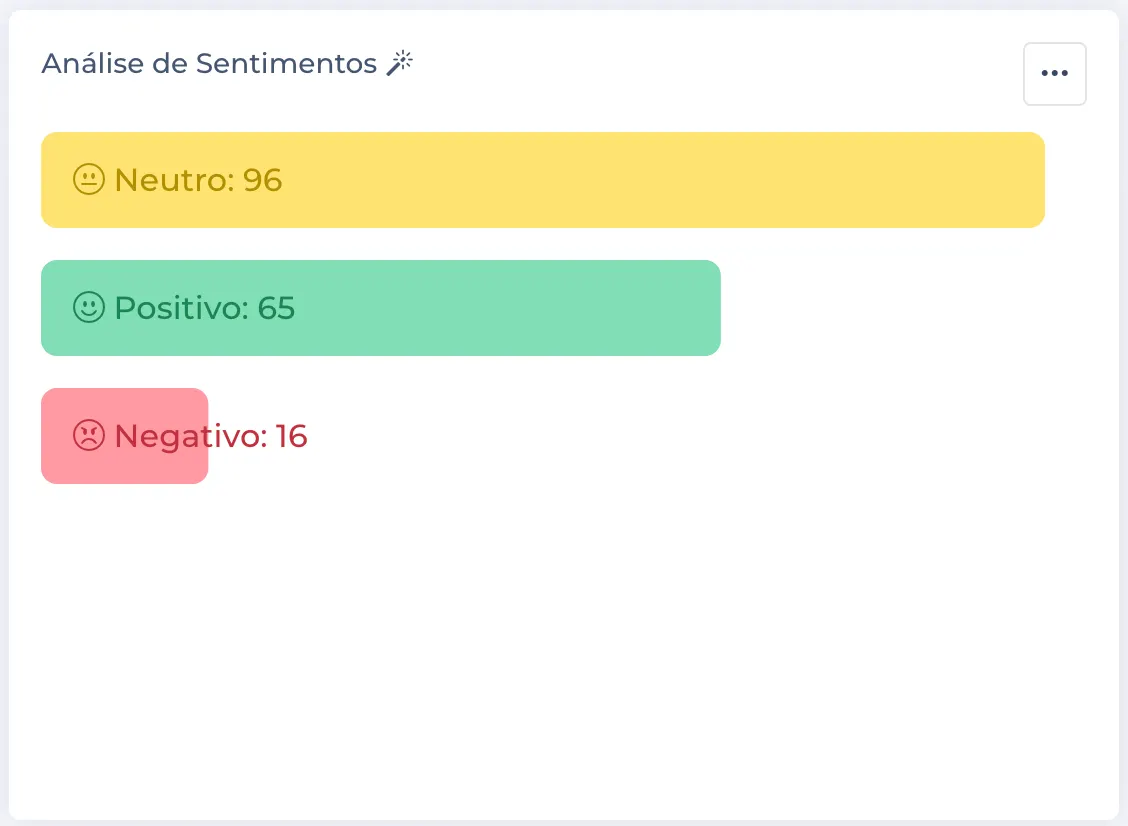Click the word "Positivo" in the green bar
The height and width of the screenshot is (826, 1128).
coord(180,308)
